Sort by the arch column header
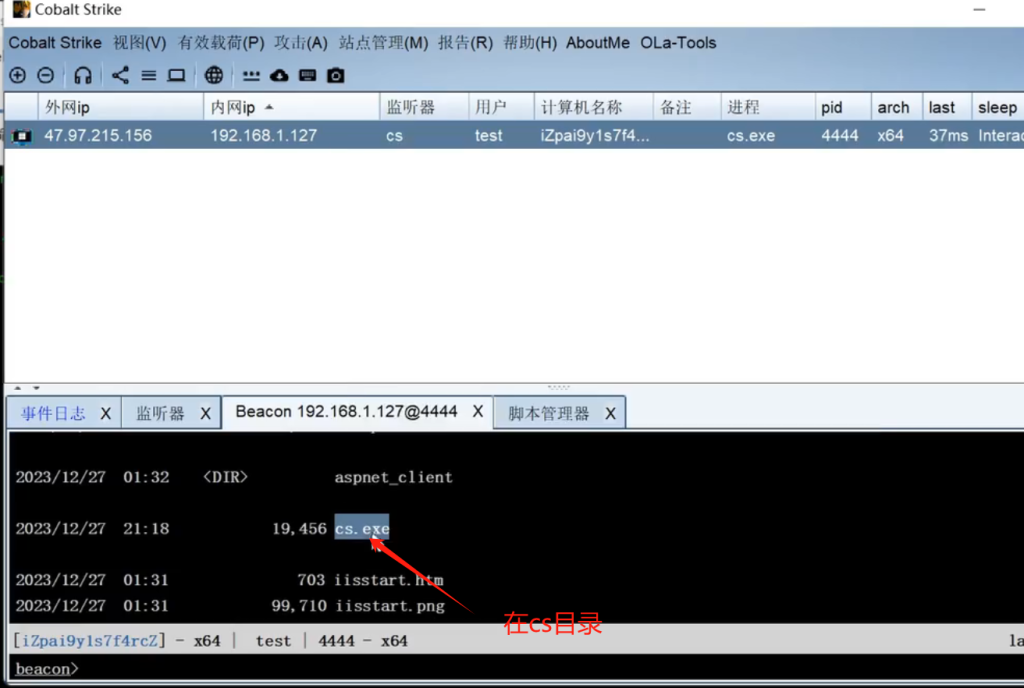Viewport: 1024px width, 688px height. (x=897, y=107)
